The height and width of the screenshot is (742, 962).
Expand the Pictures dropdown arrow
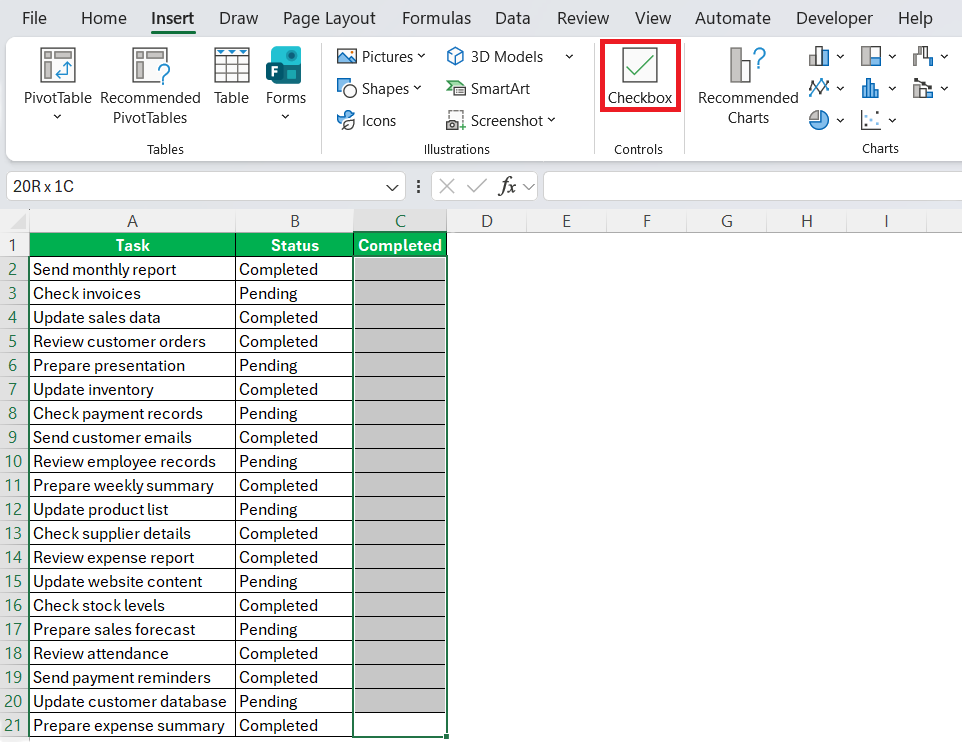point(421,56)
